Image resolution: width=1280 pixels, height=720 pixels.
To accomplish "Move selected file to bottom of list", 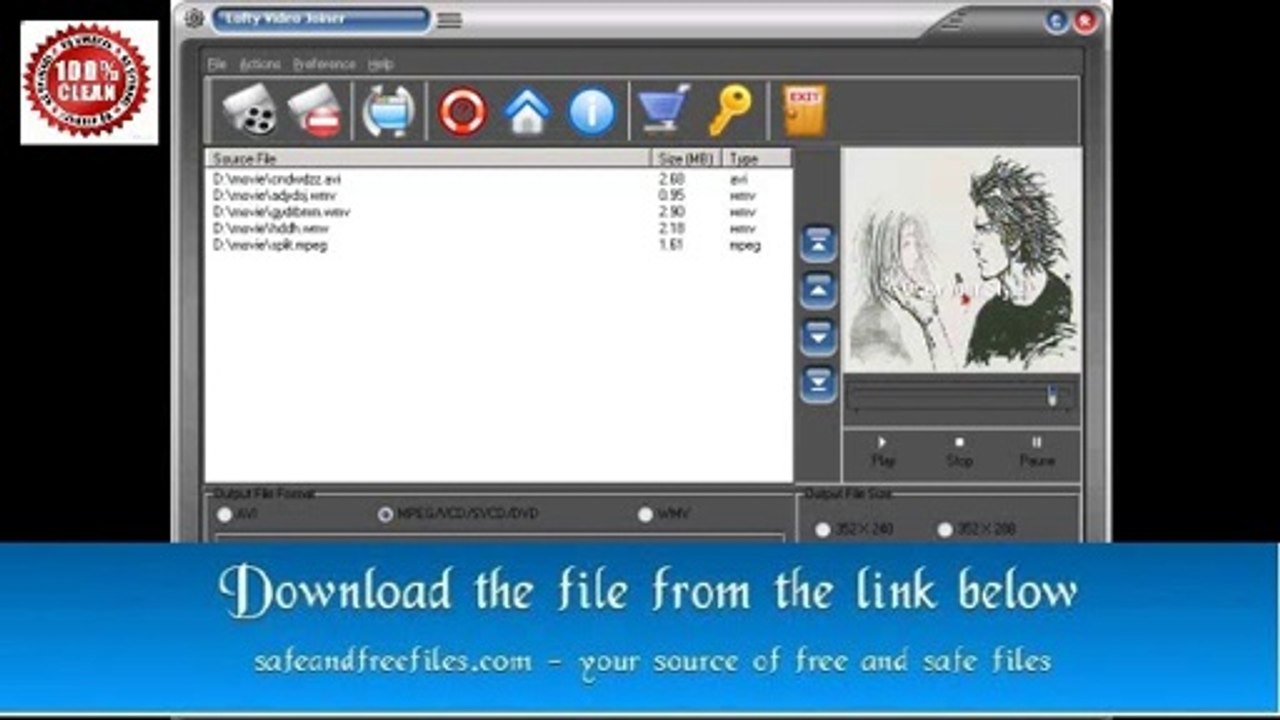I will pos(818,384).
